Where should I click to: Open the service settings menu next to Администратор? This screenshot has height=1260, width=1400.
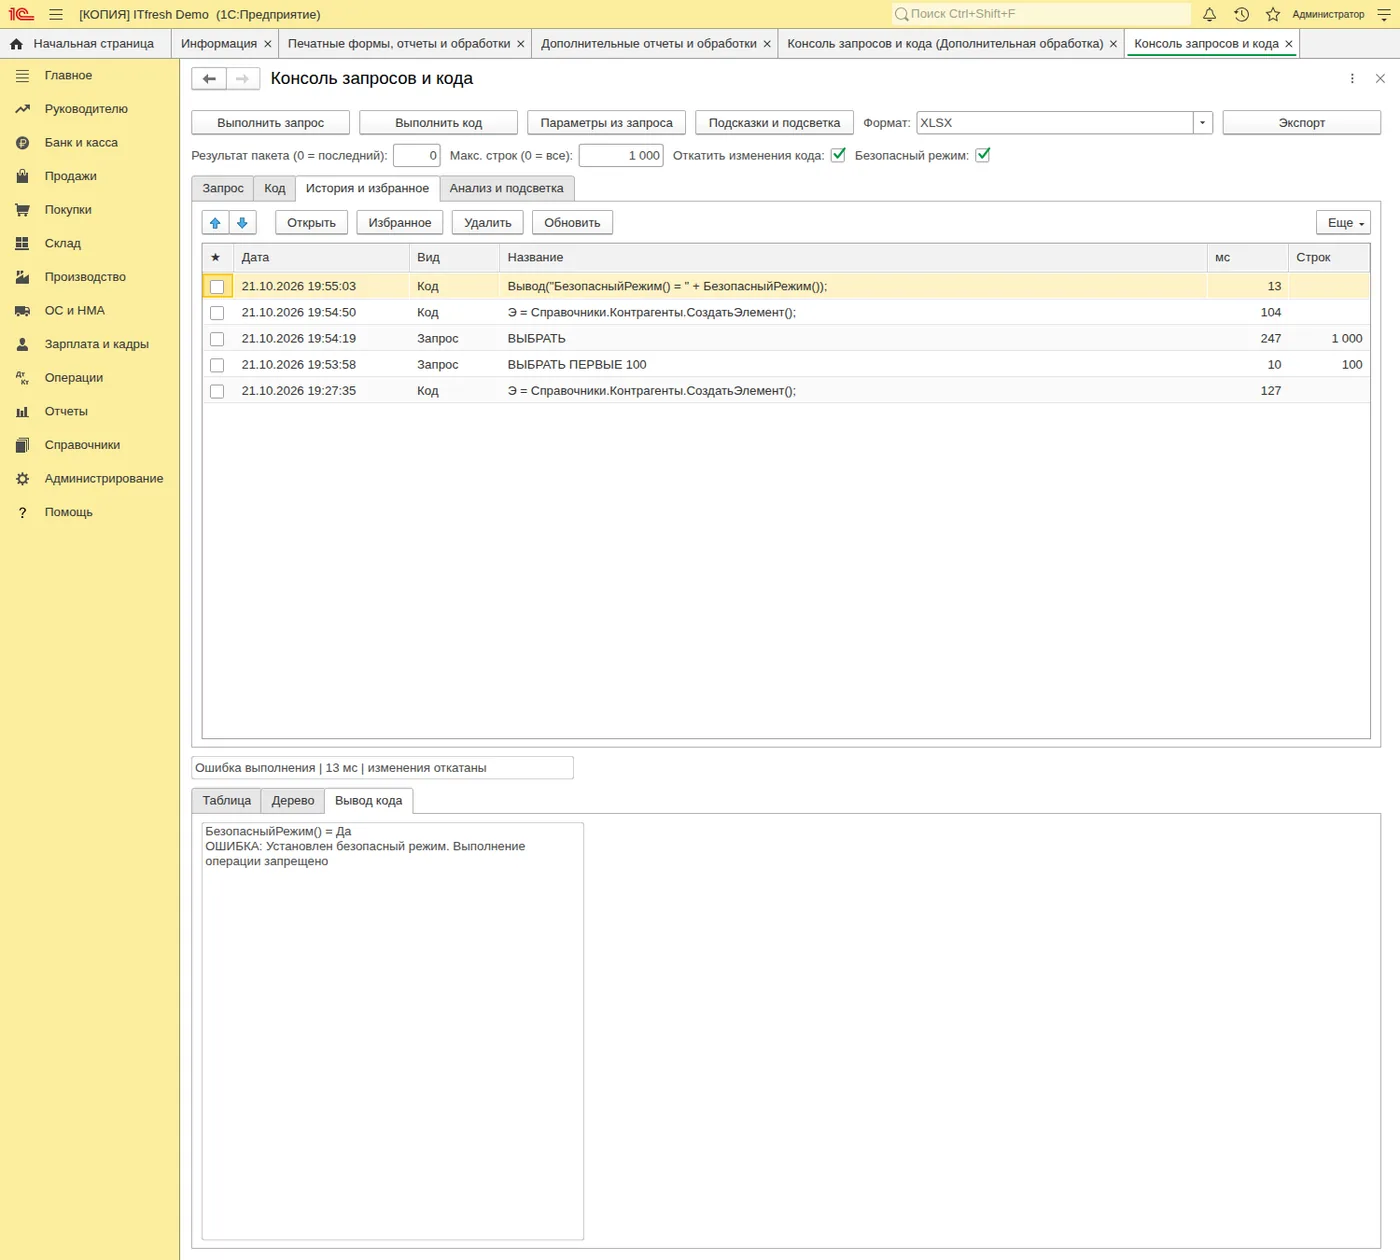tap(1384, 14)
